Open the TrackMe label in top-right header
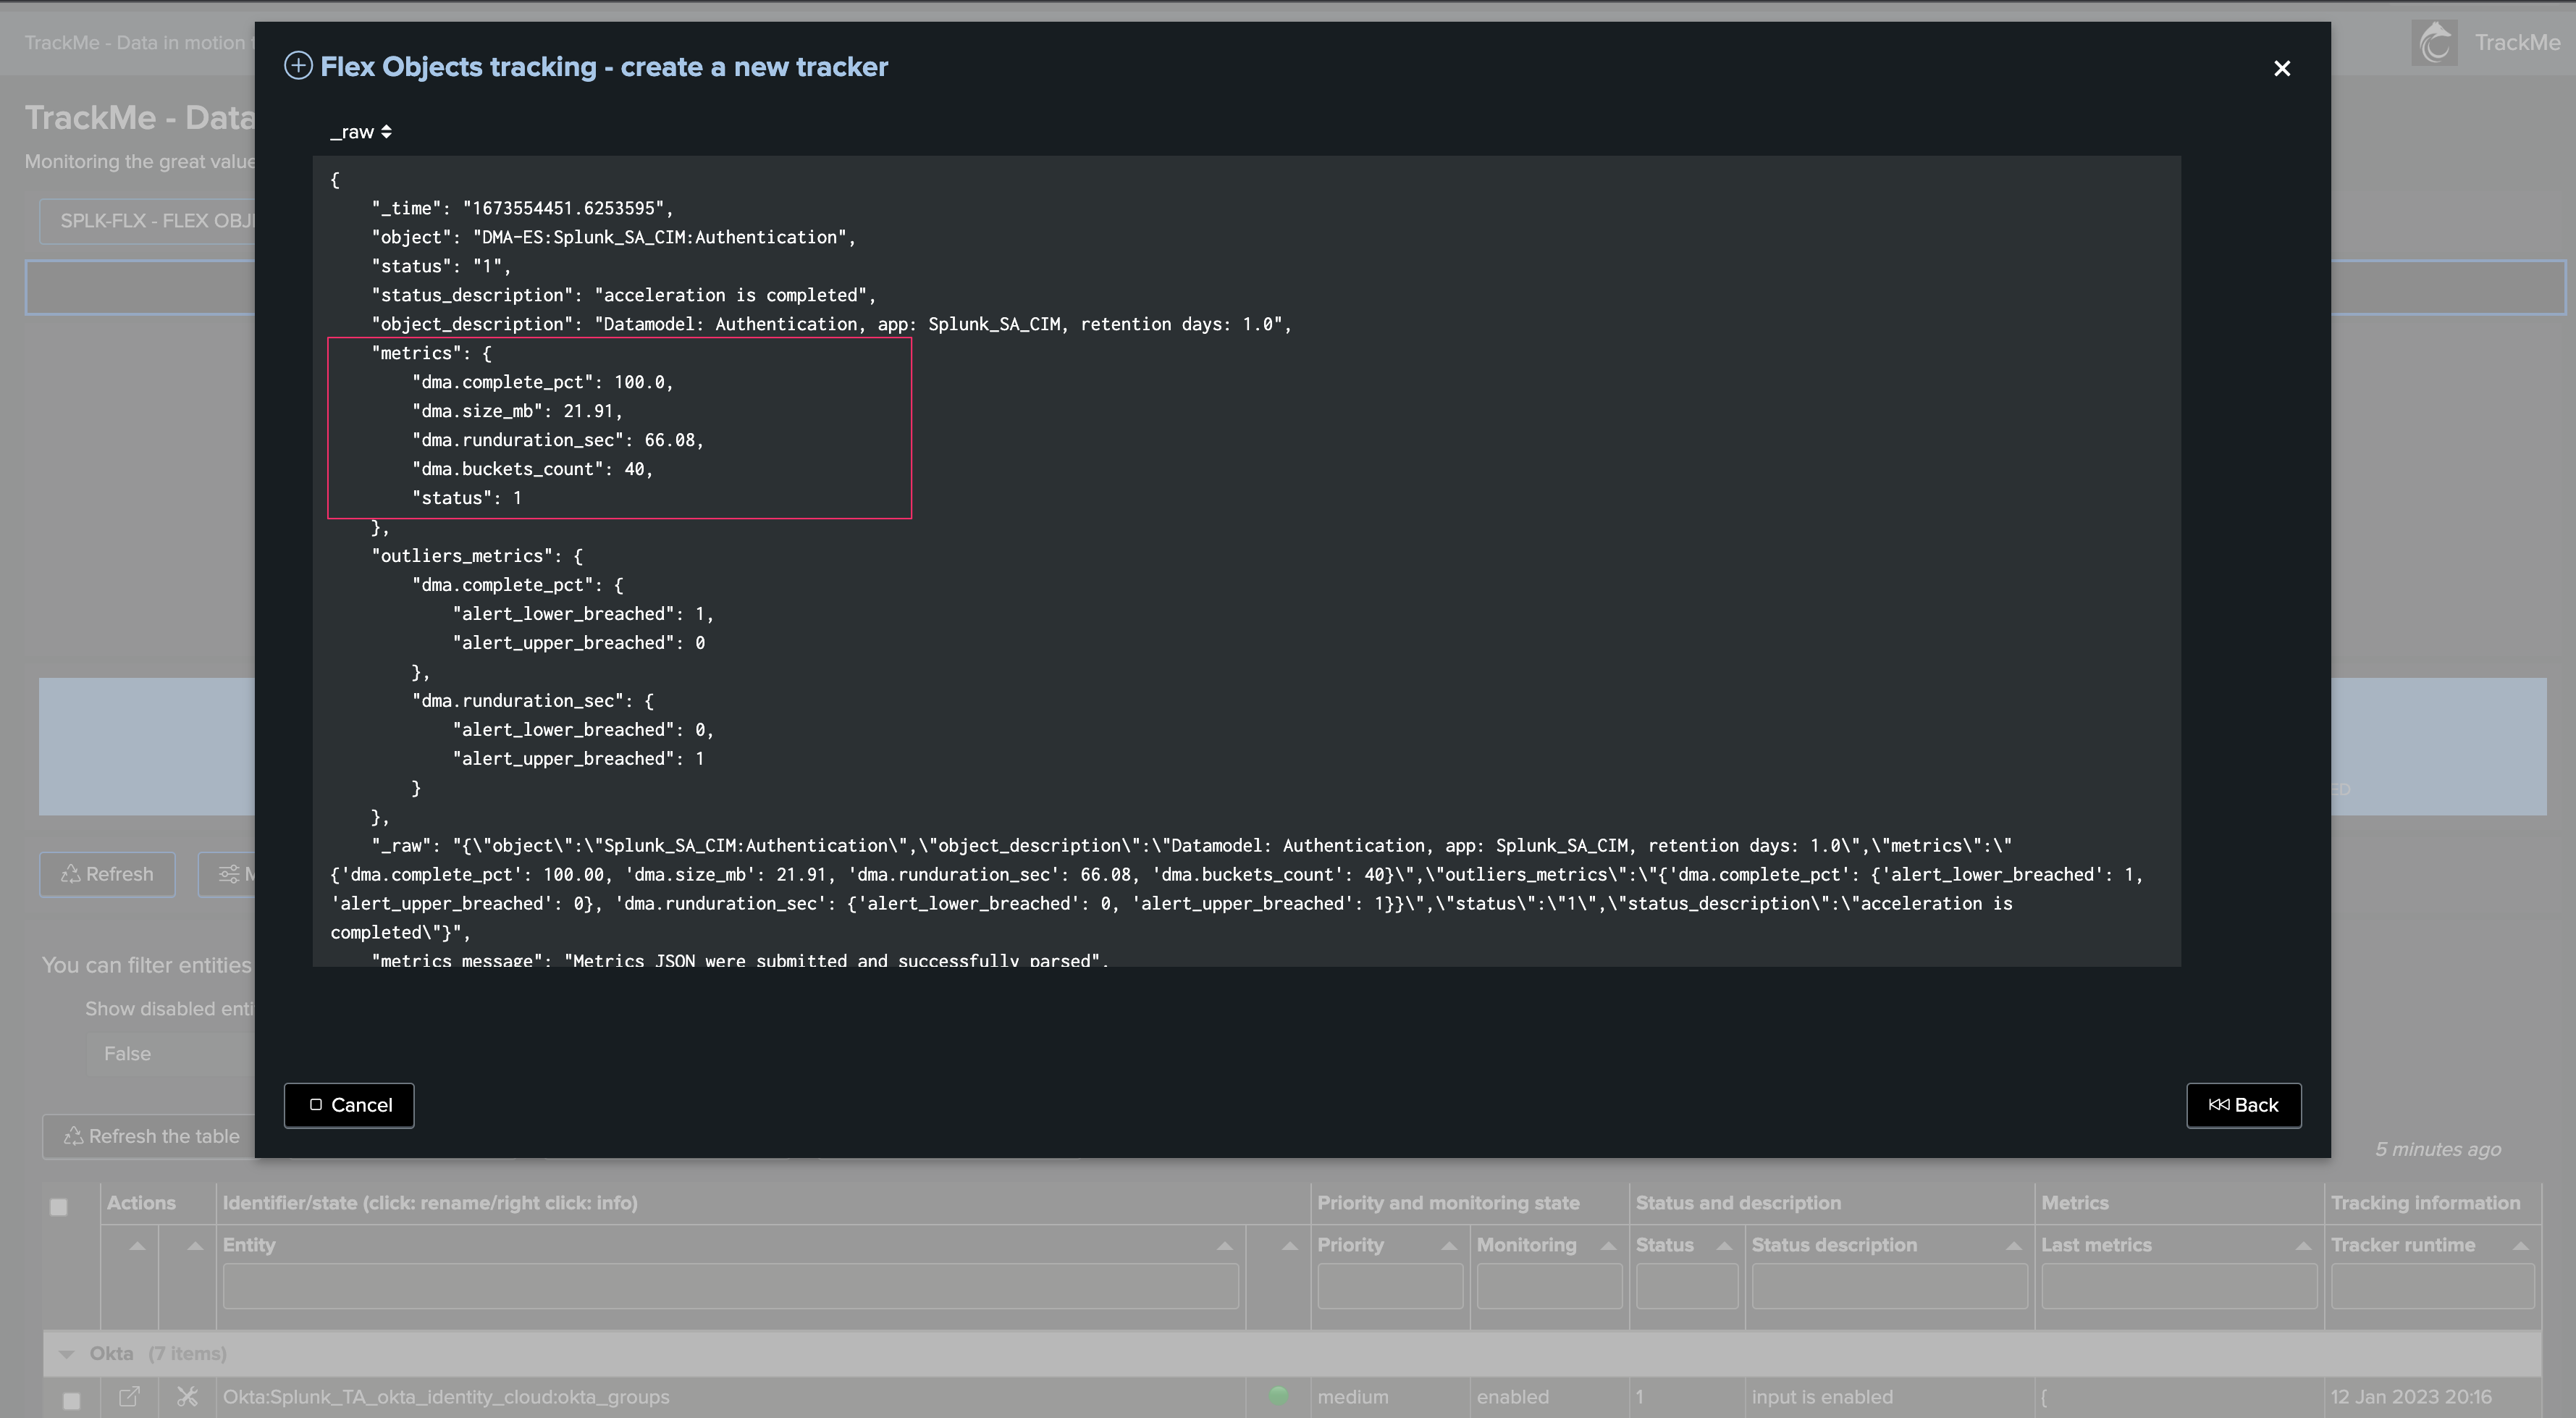The image size is (2576, 1418). click(2517, 43)
